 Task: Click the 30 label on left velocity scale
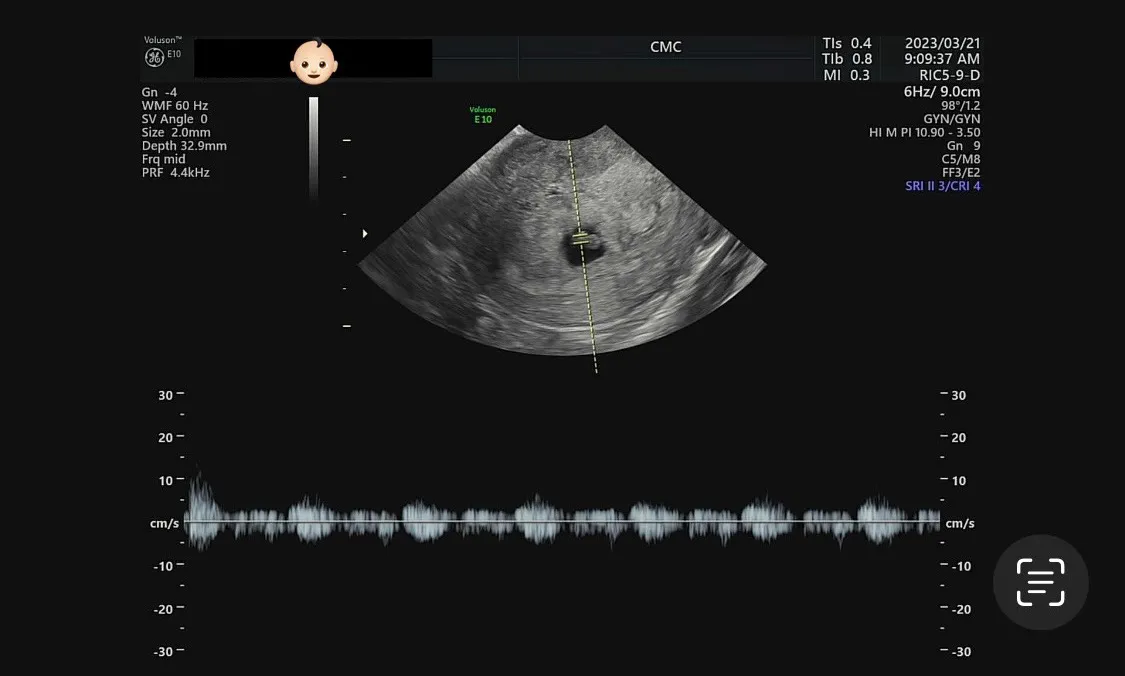click(x=166, y=395)
